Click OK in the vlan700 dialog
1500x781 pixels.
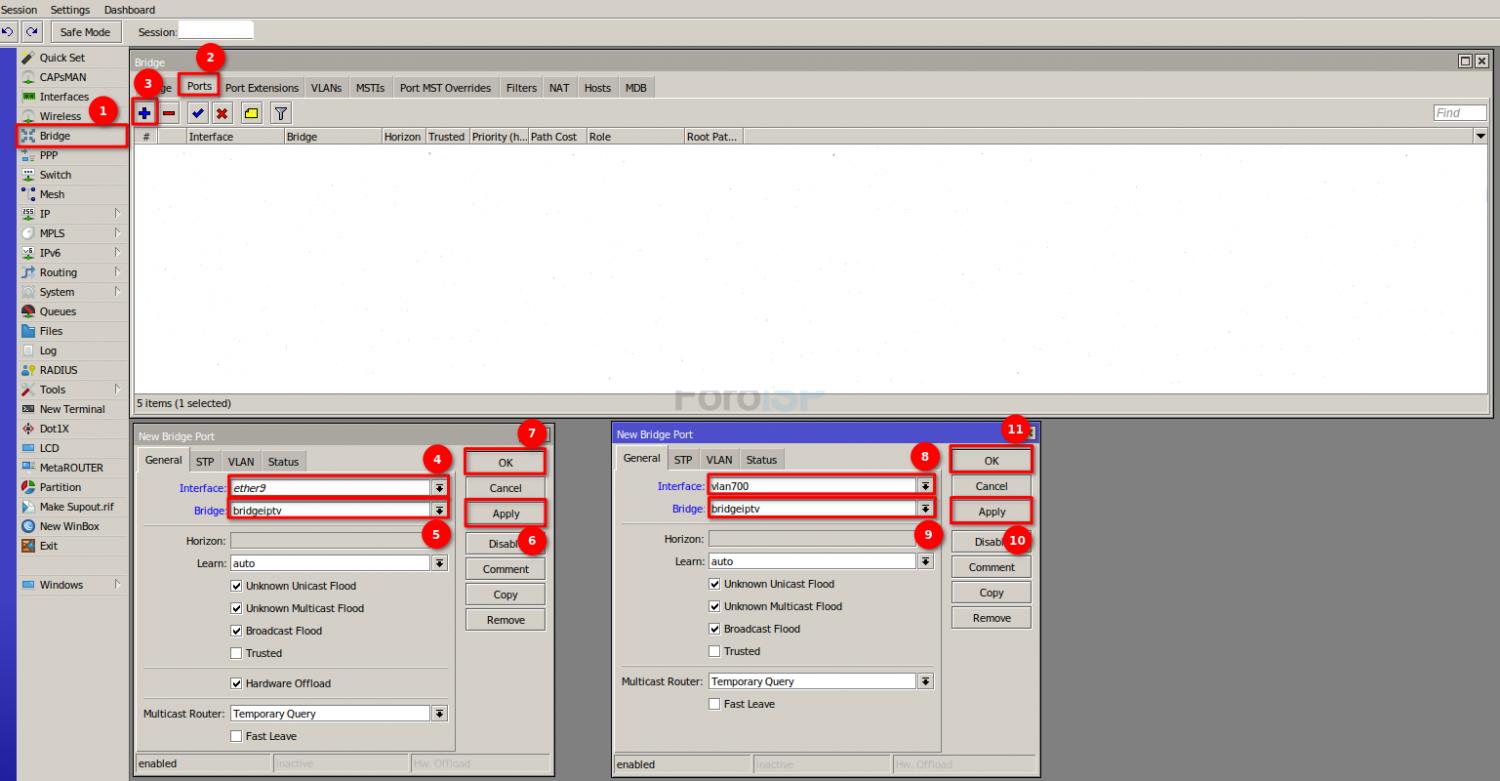click(x=991, y=461)
